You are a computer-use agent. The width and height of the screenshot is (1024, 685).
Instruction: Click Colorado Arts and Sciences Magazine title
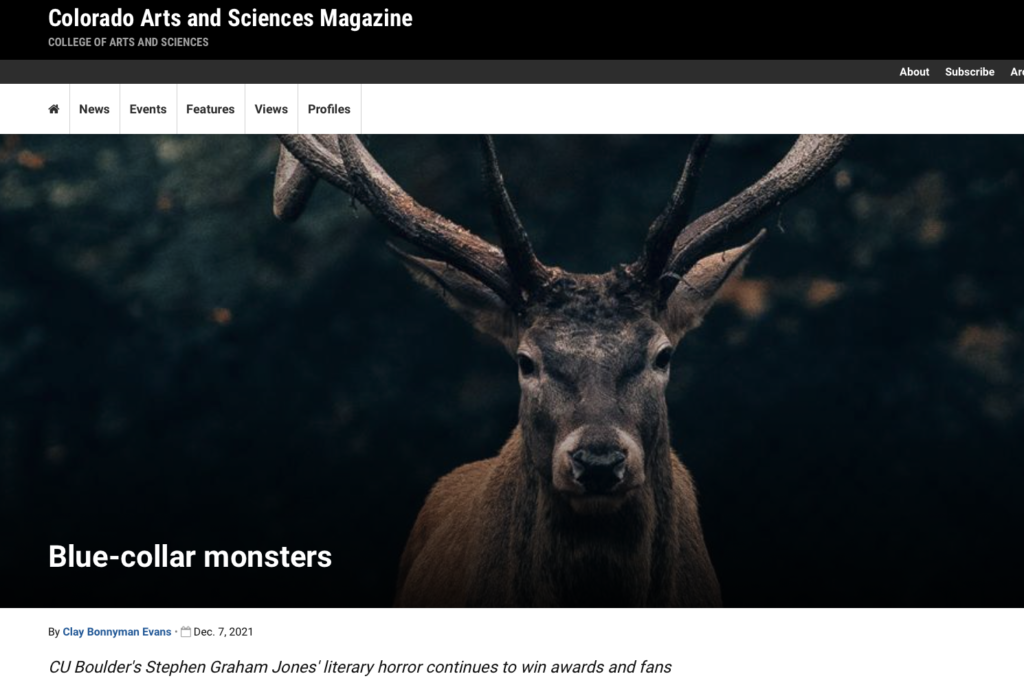pos(230,18)
